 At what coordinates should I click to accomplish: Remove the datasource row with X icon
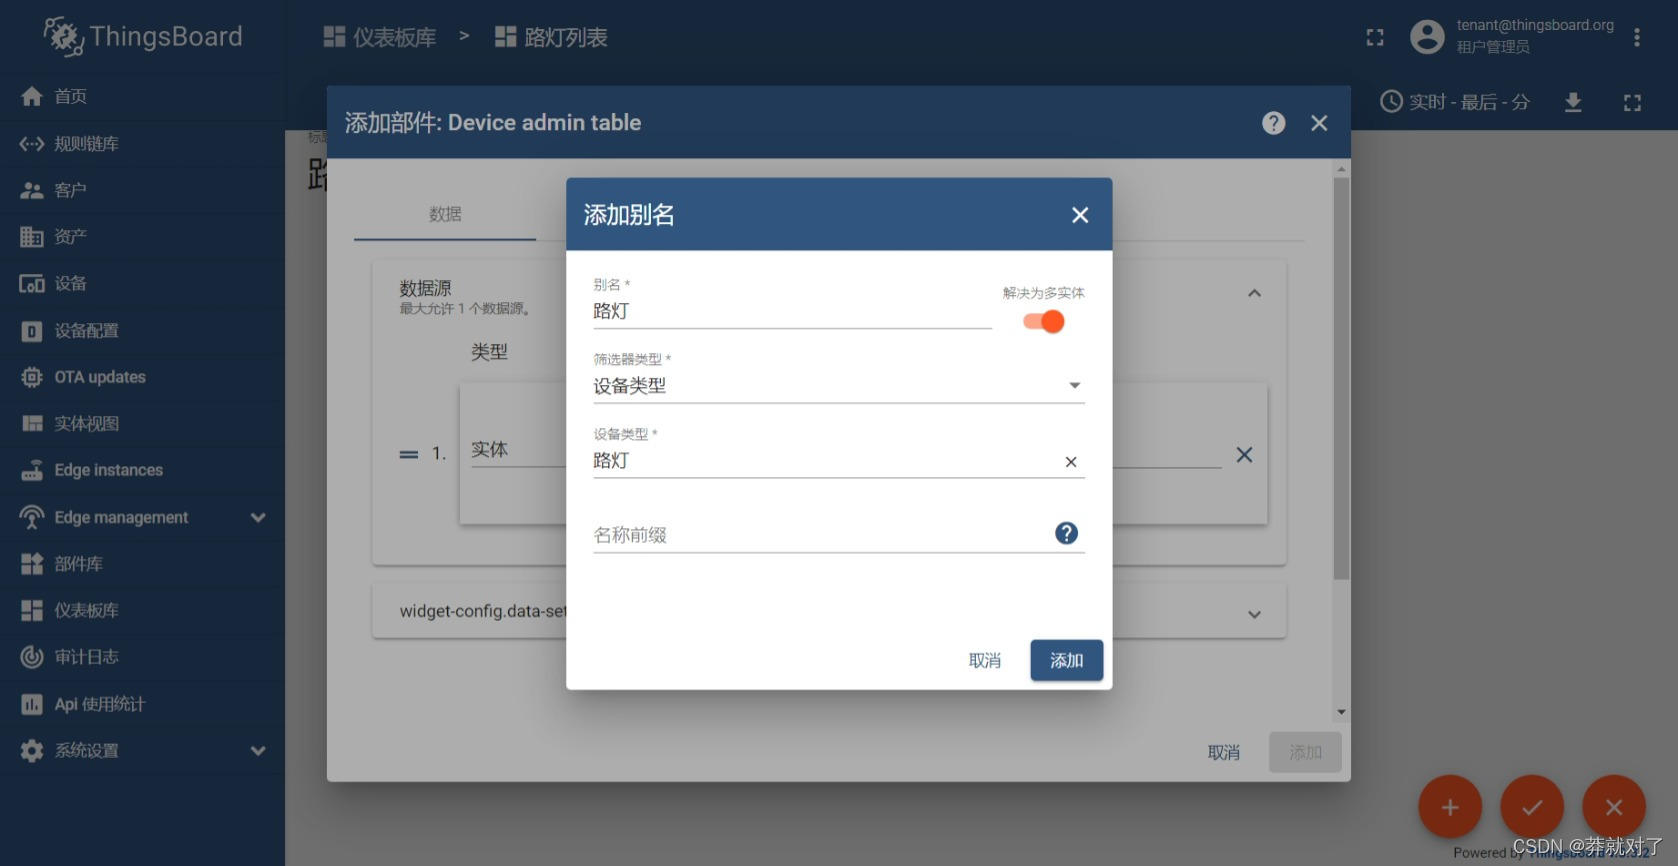pos(1244,455)
